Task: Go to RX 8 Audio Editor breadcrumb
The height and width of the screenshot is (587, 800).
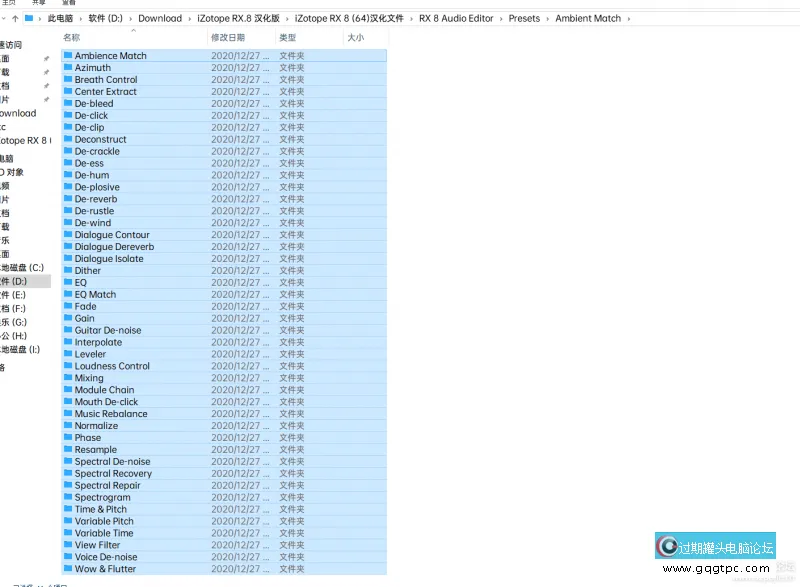Action: [x=456, y=18]
